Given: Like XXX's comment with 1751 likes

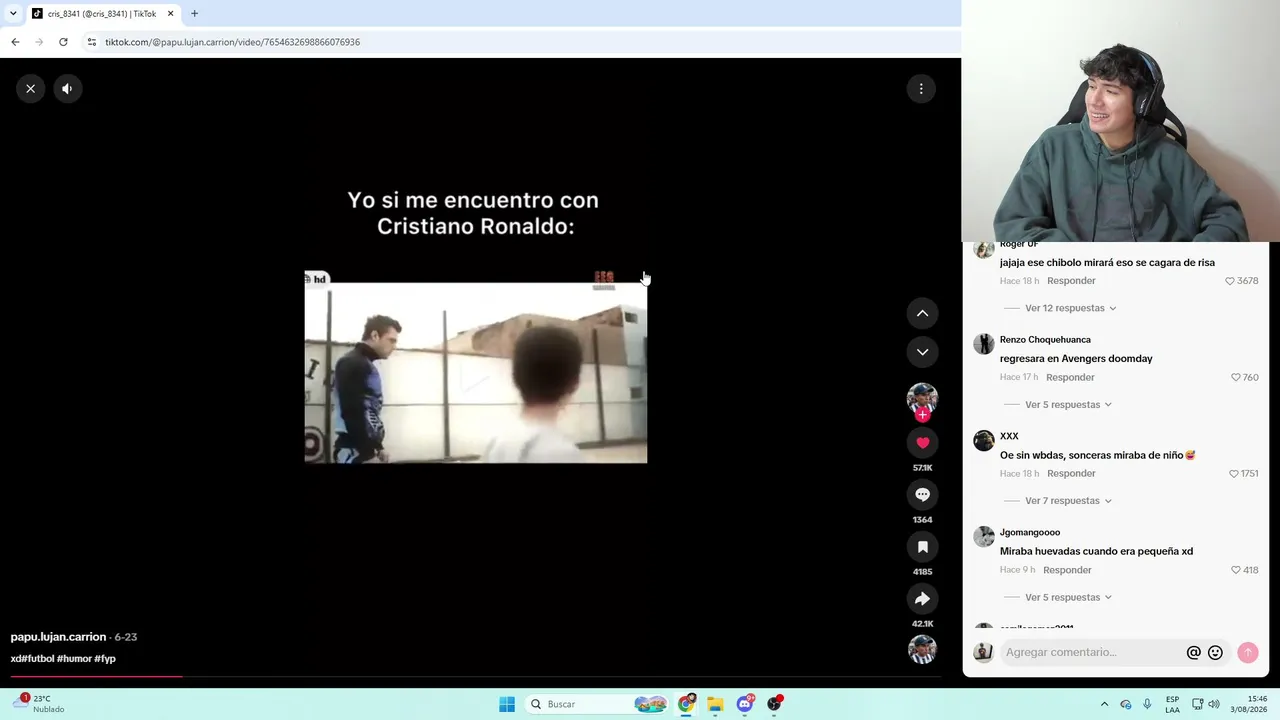Looking at the screenshot, I should click(x=1234, y=474).
